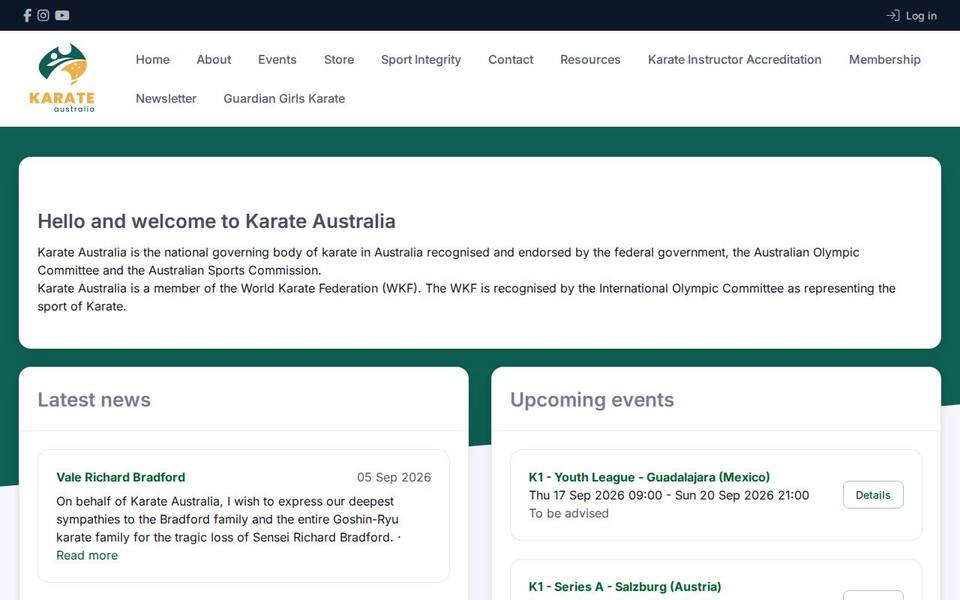
Task: Open the Membership menu item
Action: (x=885, y=59)
